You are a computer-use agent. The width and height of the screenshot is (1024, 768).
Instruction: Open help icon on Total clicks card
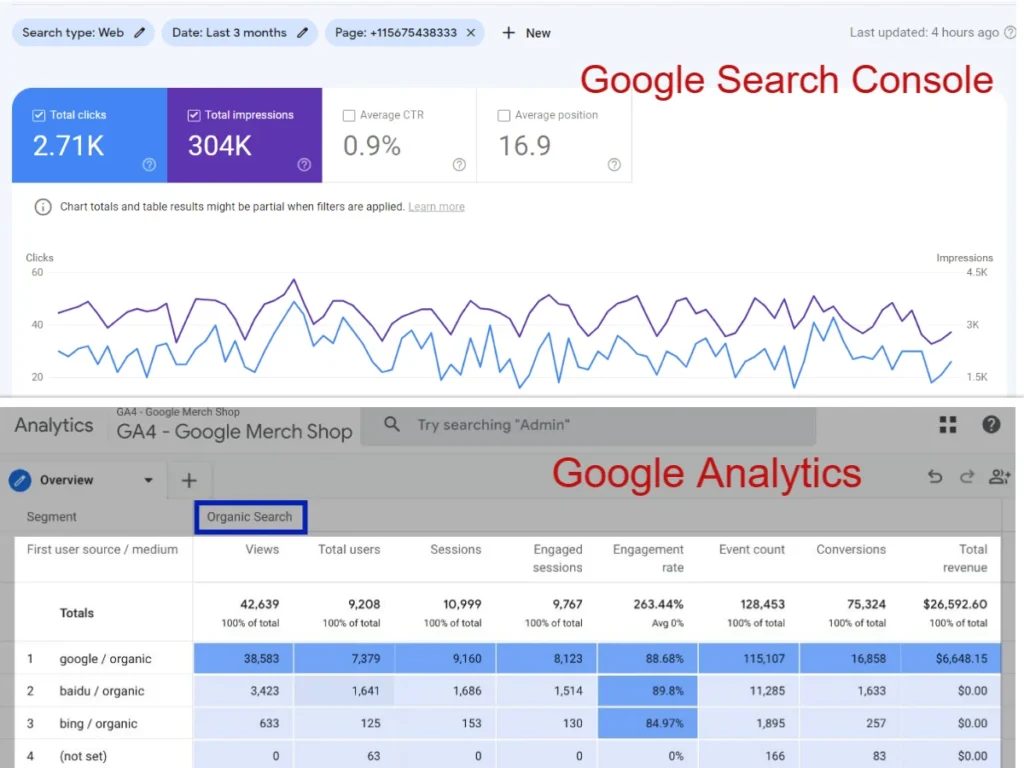pos(149,165)
